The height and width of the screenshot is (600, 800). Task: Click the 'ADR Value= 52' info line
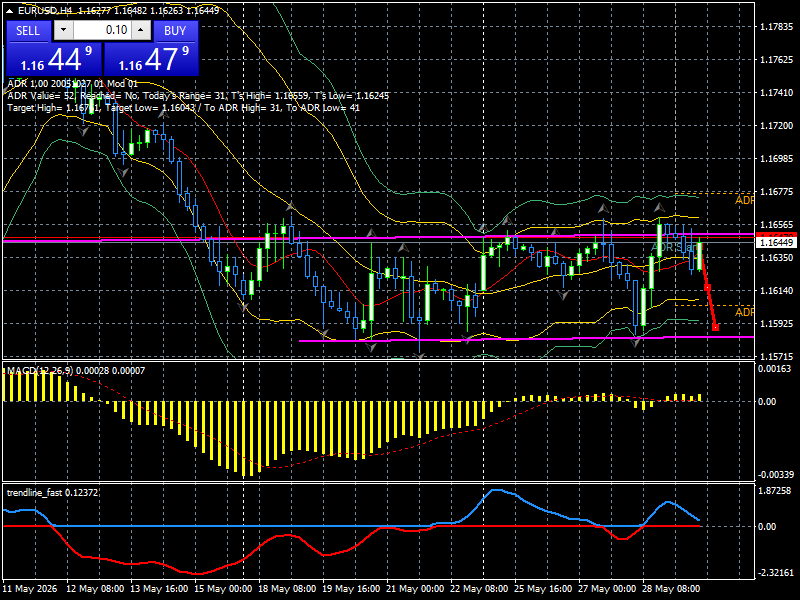point(198,96)
